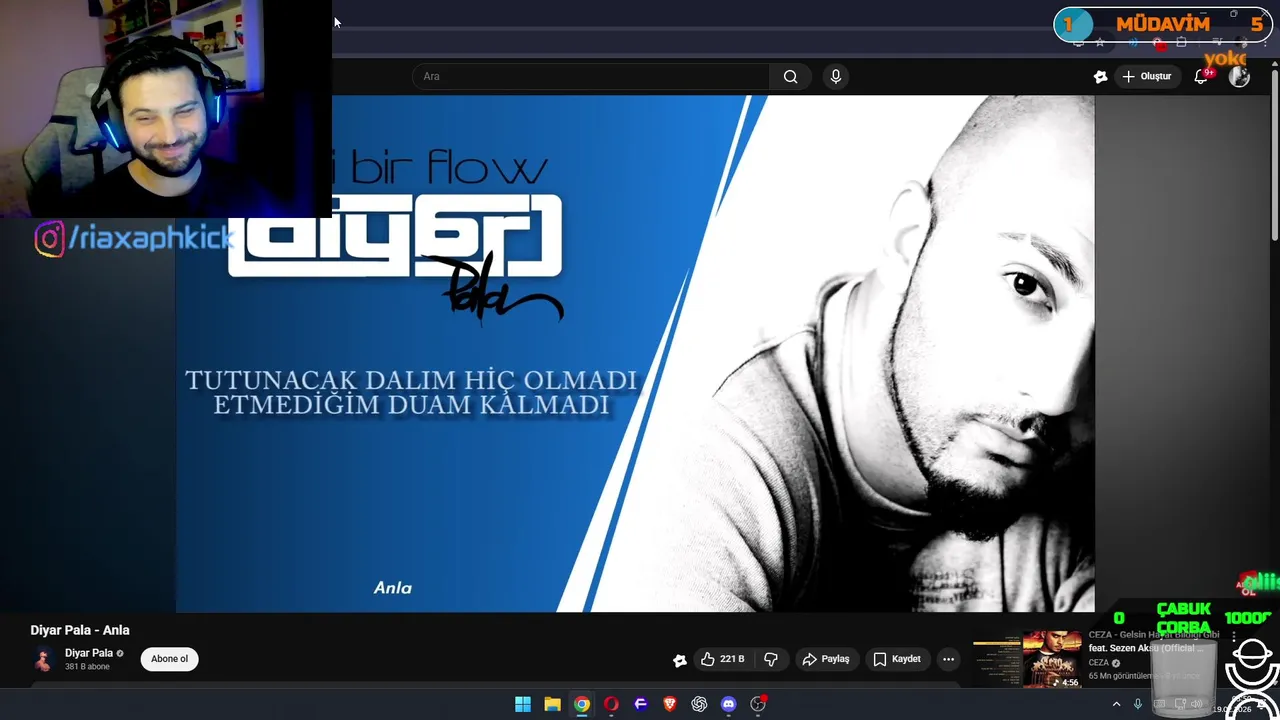
Task: Open Discord from the taskbar
Action: [729, 704]
